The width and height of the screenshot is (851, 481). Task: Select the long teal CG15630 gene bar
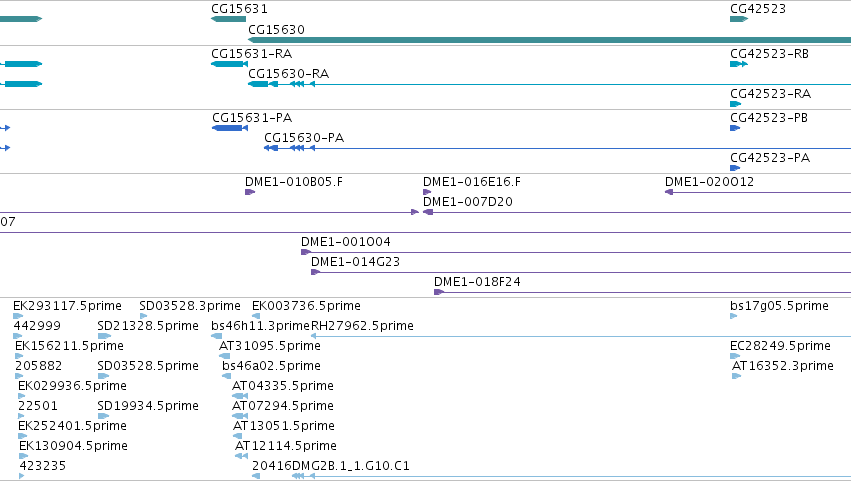point(549,40)
